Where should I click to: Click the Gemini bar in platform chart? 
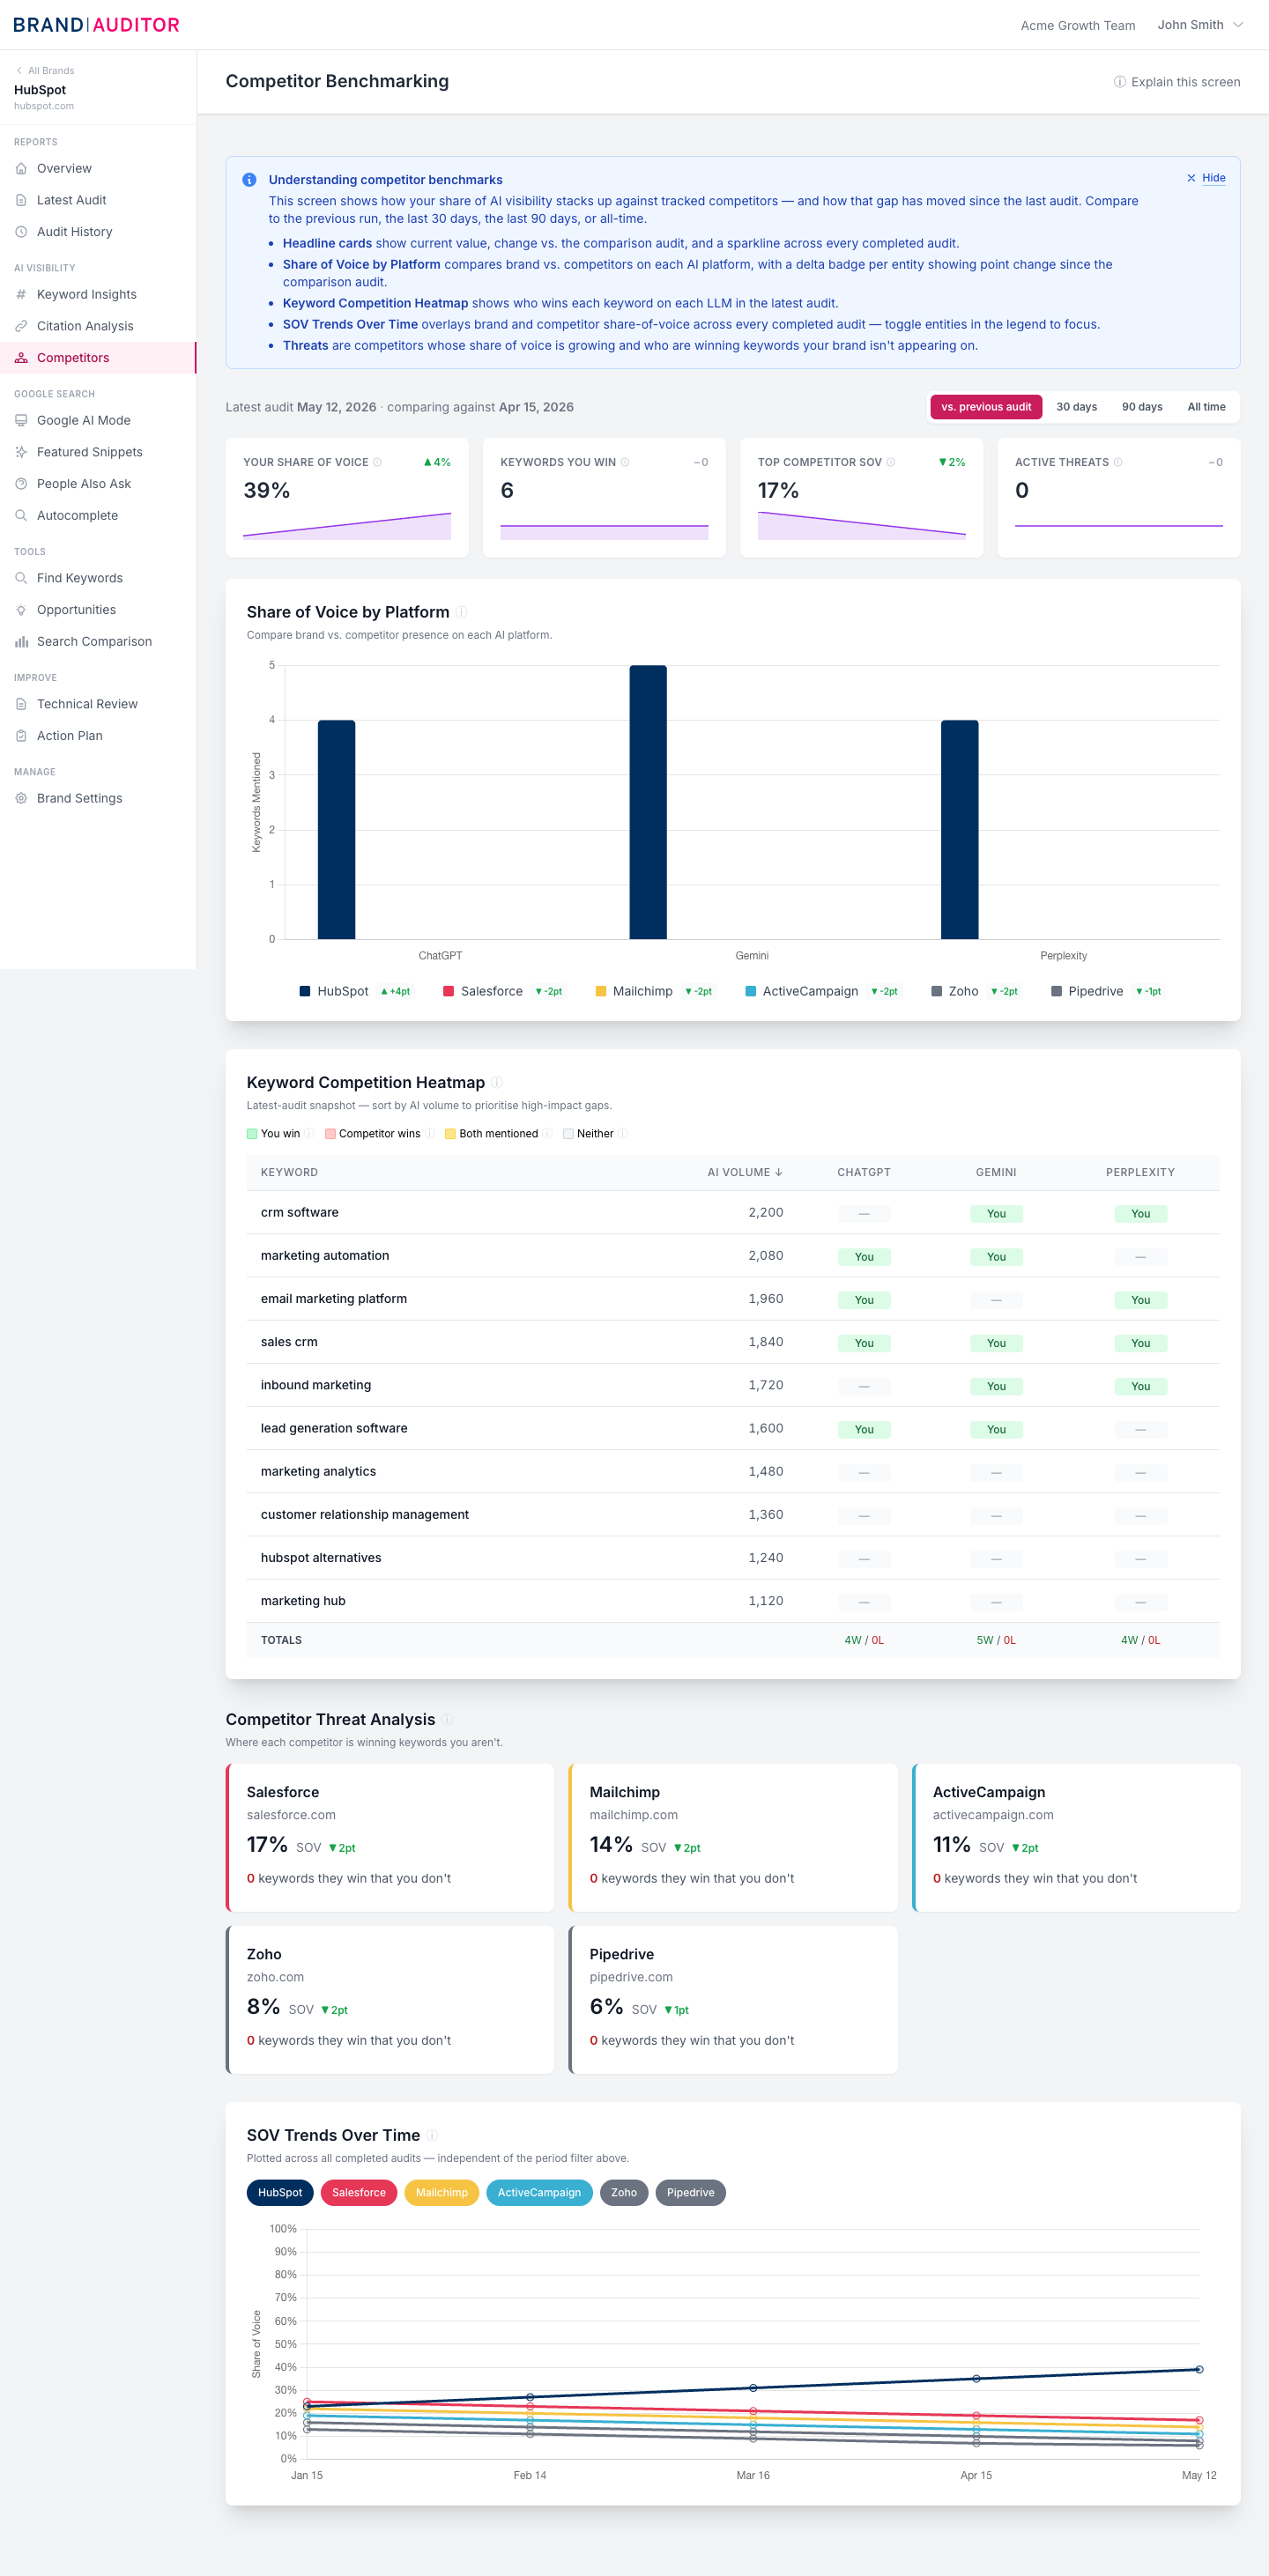click(648, 802)
